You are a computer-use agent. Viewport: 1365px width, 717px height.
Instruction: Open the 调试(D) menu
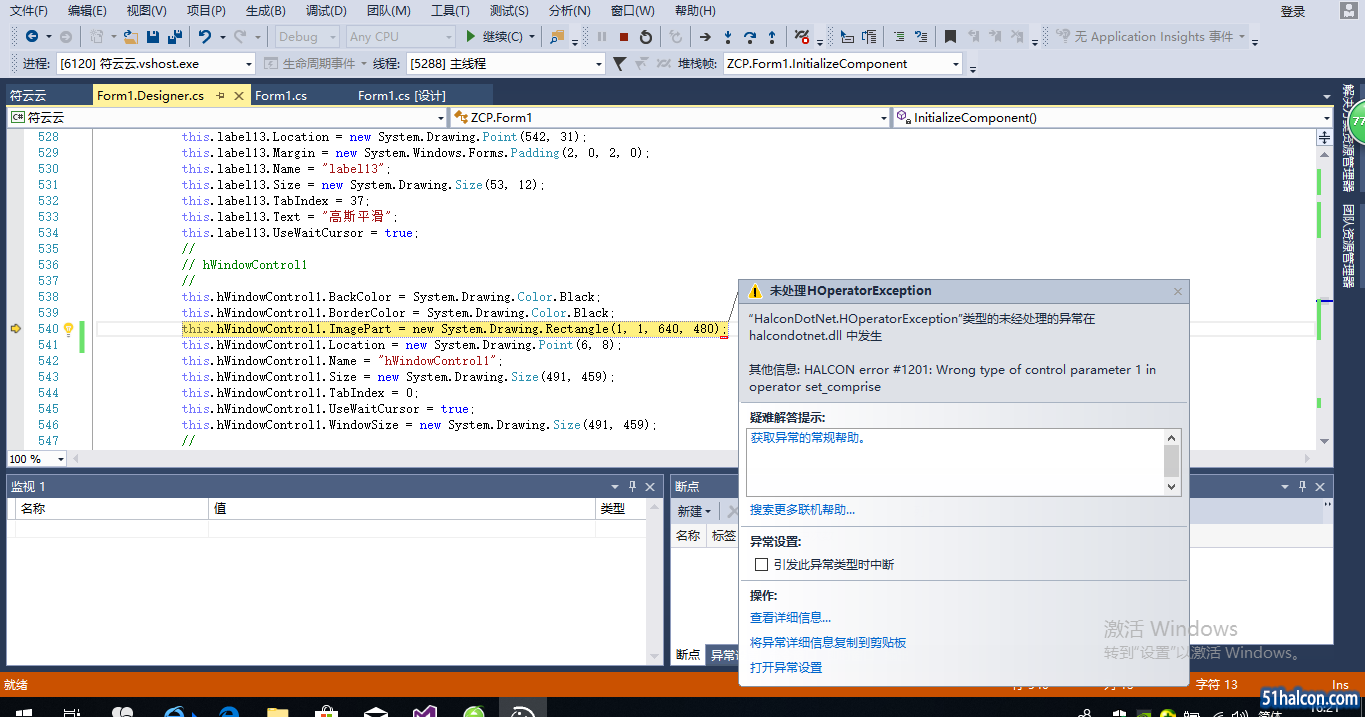click(326, 11)
